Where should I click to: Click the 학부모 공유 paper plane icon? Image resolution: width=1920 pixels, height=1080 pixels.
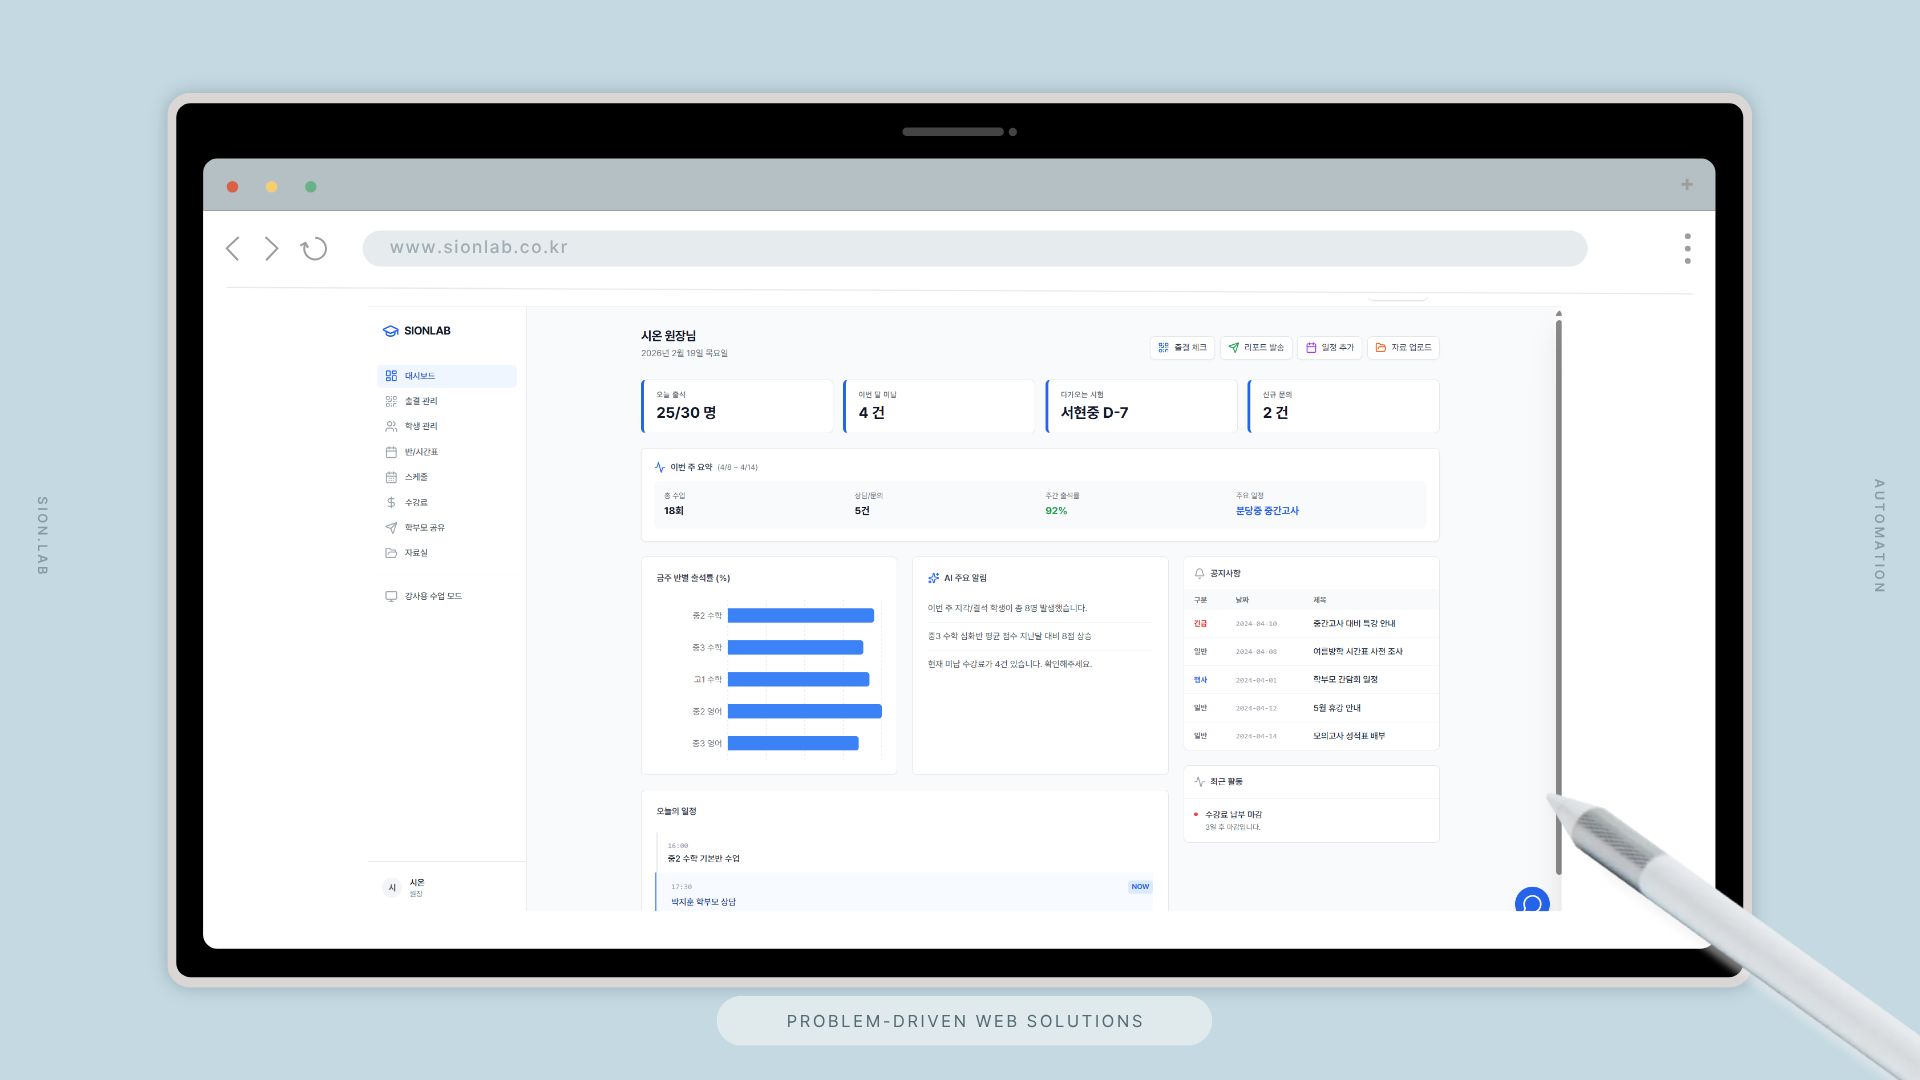pos(391,528)
